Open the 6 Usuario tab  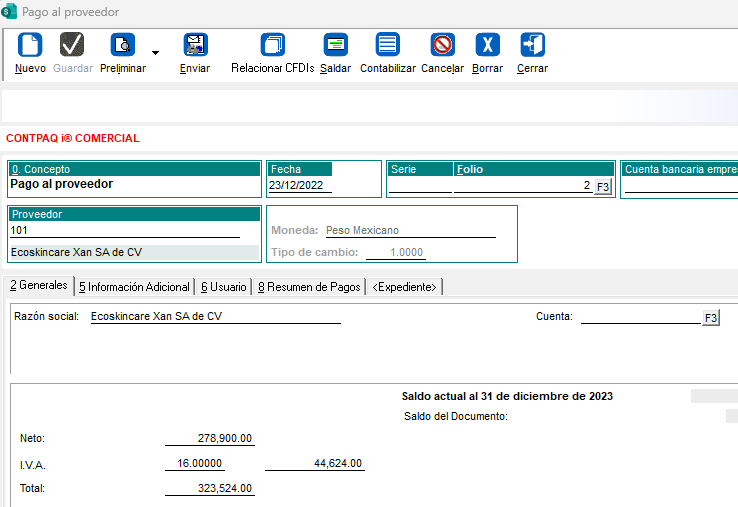[x=223, y=287]
